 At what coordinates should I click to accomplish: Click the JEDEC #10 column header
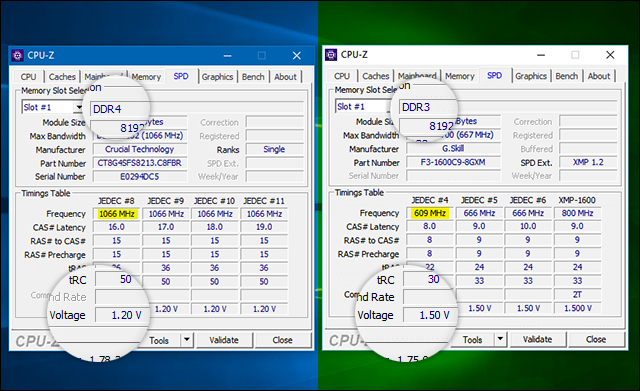coord(215,201)
